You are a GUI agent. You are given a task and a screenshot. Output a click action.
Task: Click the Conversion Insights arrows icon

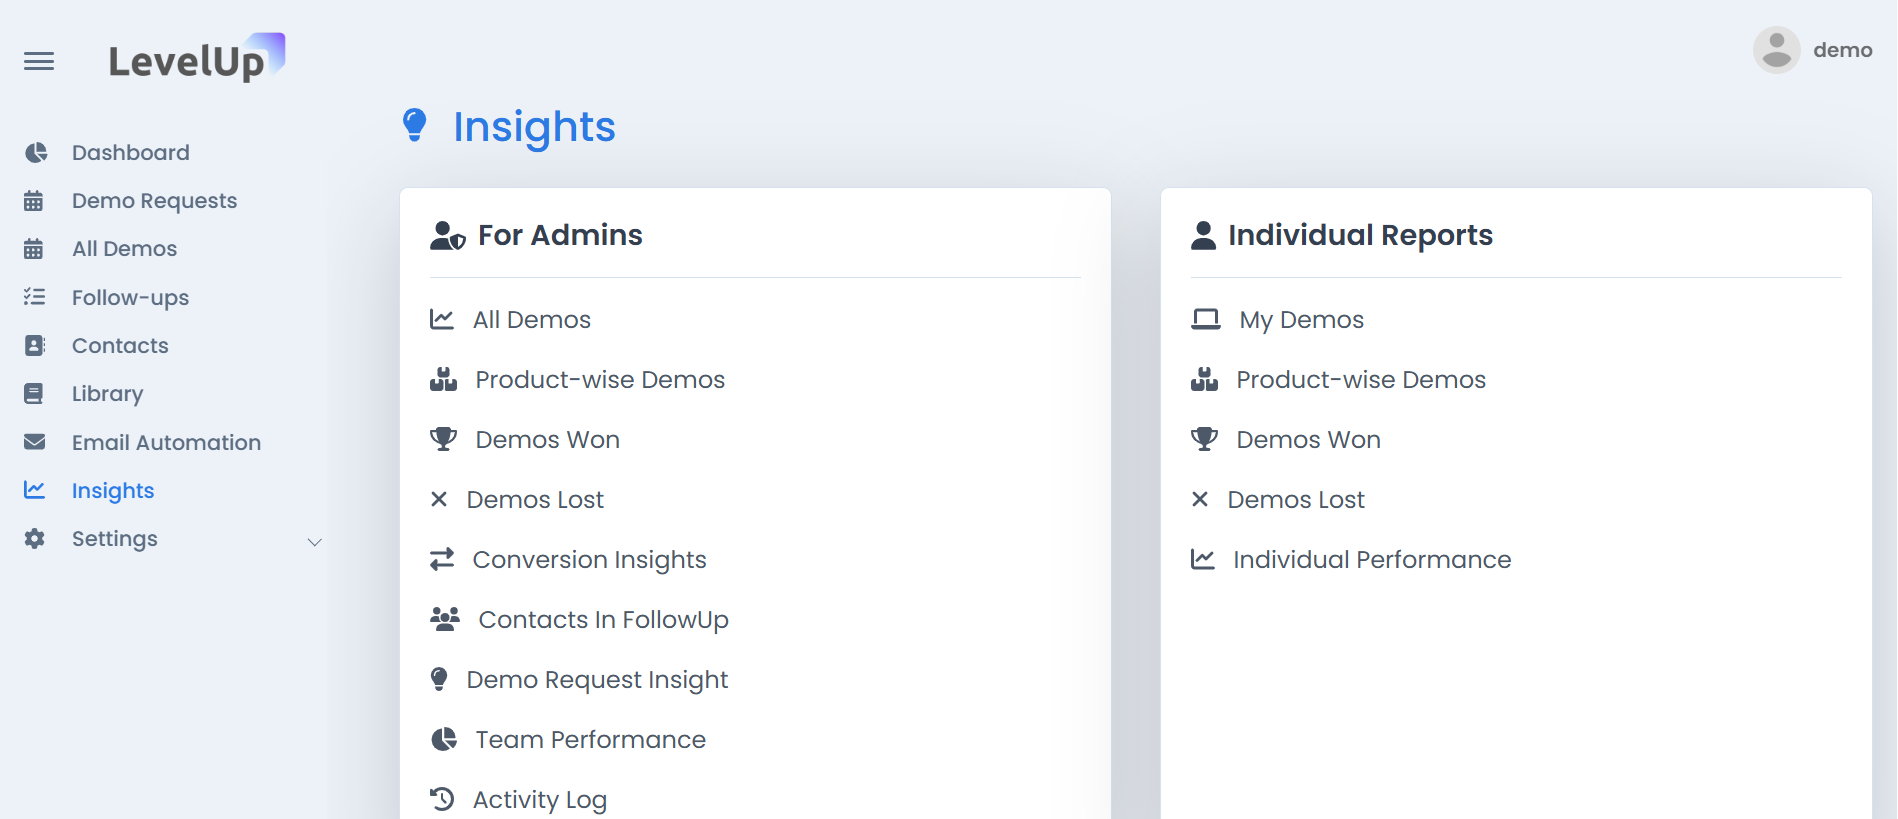(441, 559)
